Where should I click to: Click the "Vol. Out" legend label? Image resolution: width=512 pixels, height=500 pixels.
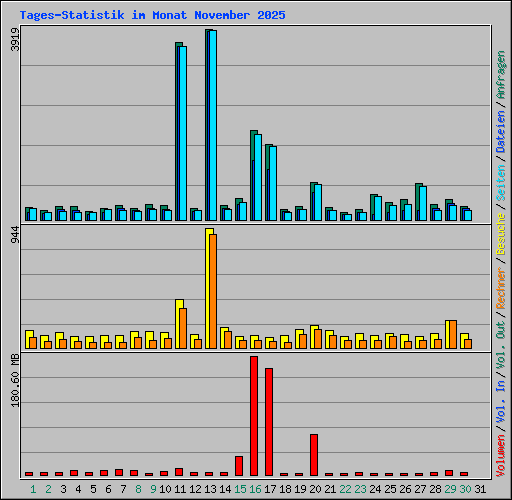click(x=501, y=344)
